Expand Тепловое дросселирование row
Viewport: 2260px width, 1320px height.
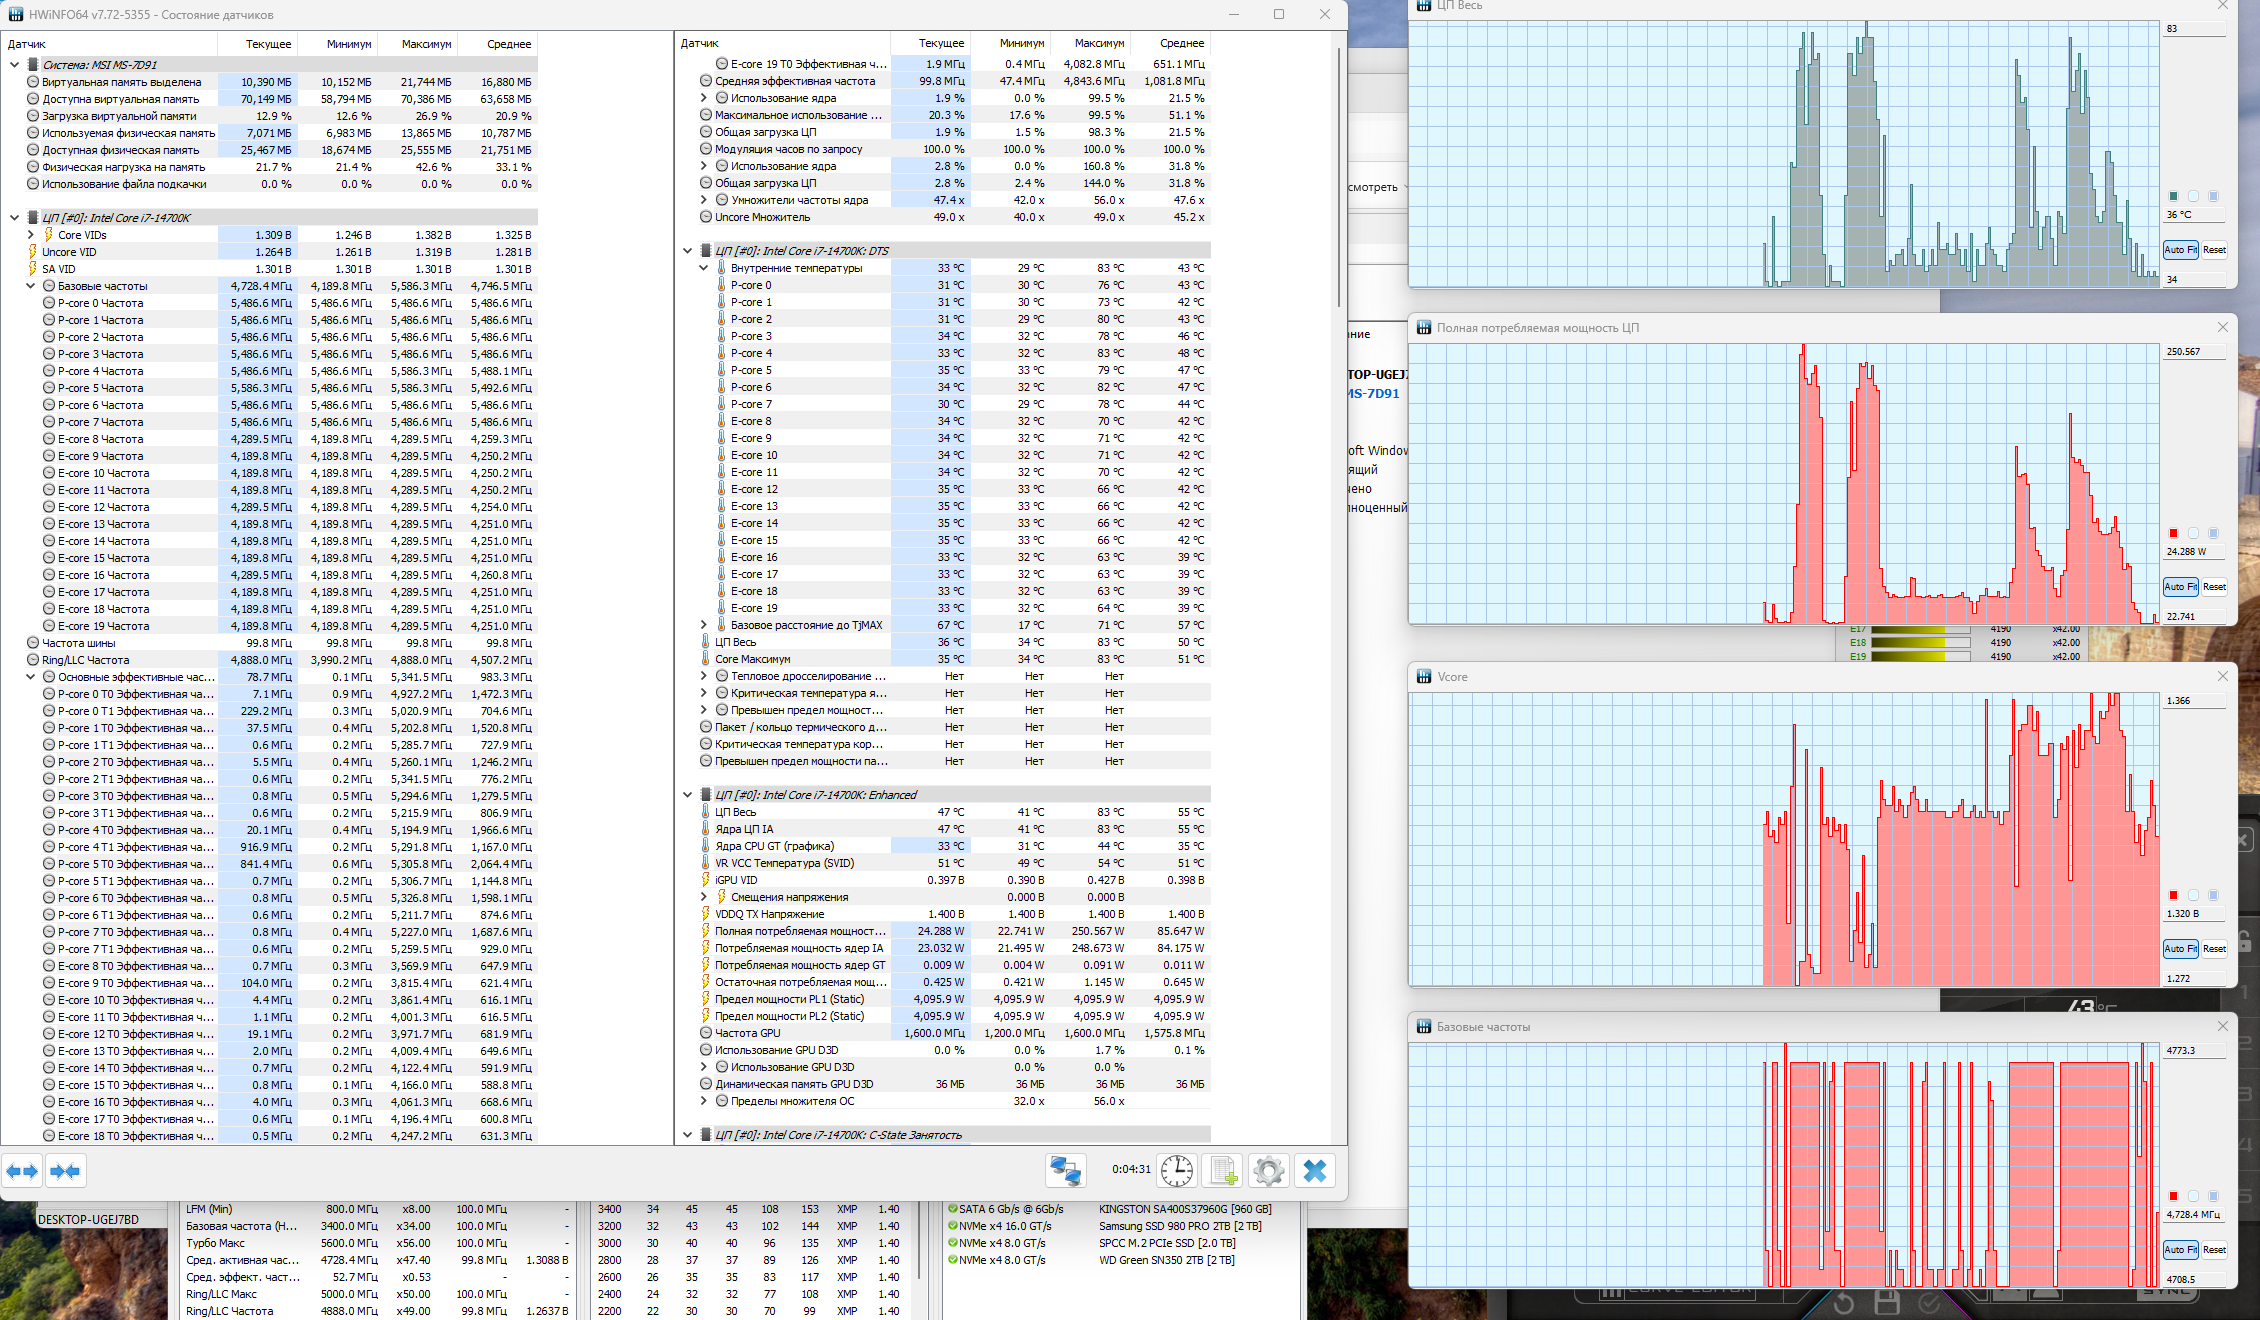click(x=703, y=677)
